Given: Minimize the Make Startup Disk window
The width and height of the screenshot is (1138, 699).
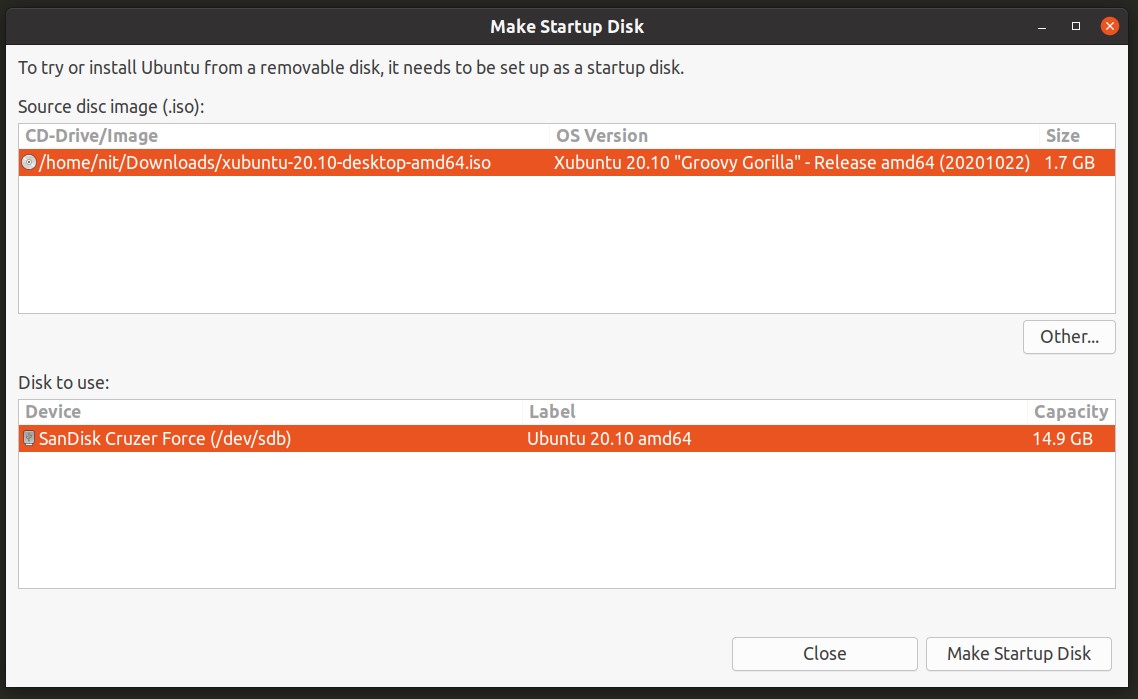Looking at the screenshot, I should [x=1042, y=26].
